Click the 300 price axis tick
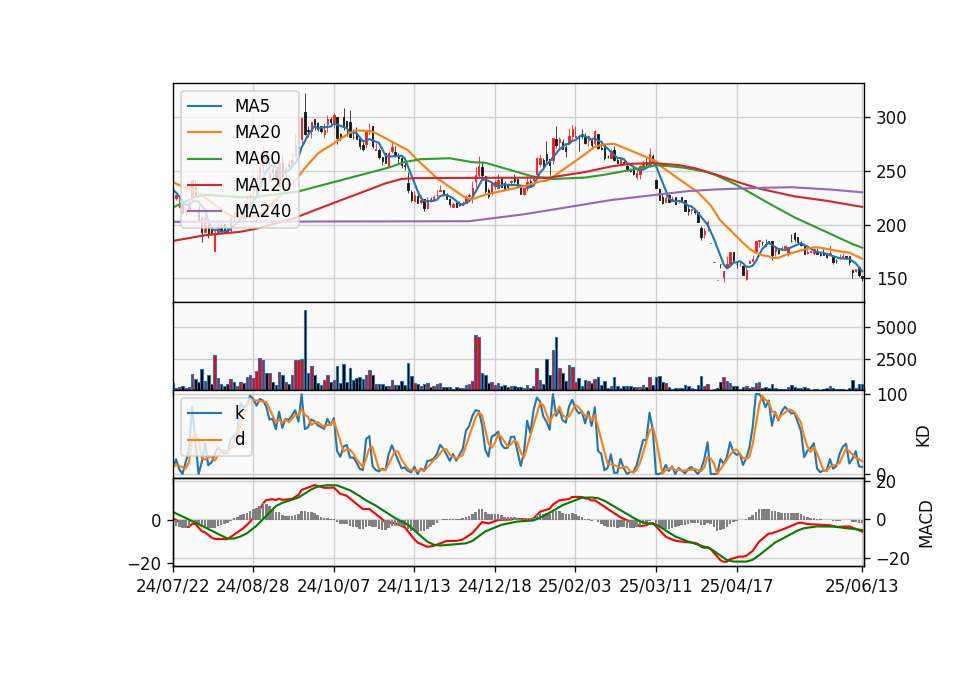Viewport: 960px width, 690px height. point(891,118)
